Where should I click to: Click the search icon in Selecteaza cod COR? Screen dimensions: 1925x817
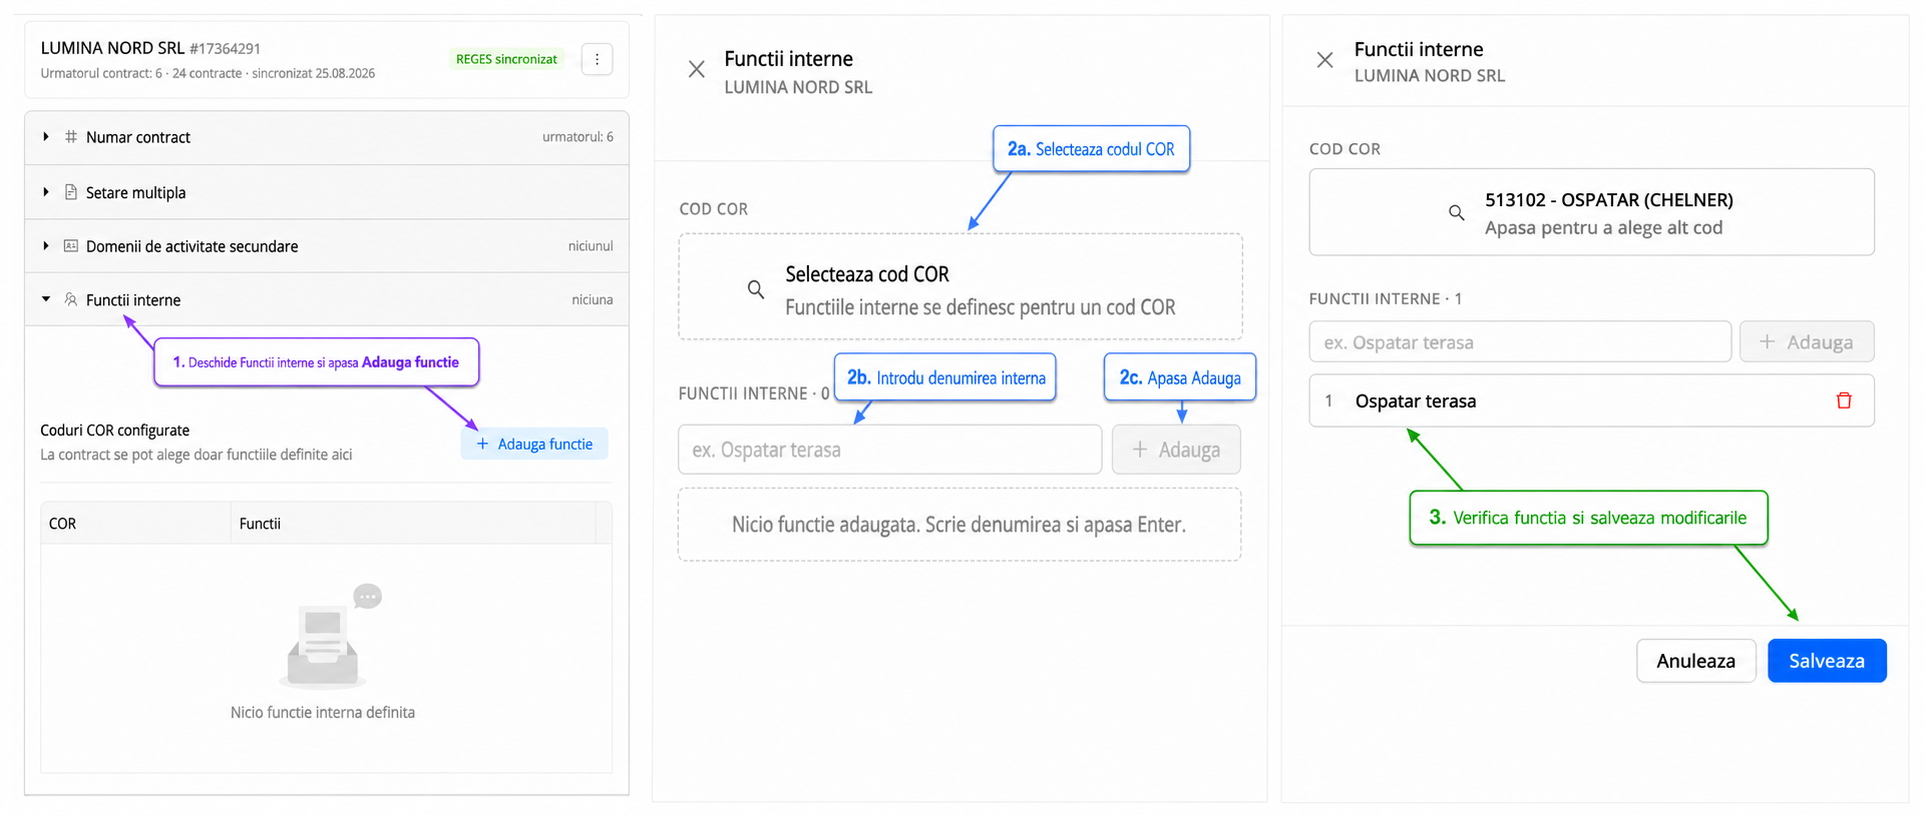click(x=756, y=289)
